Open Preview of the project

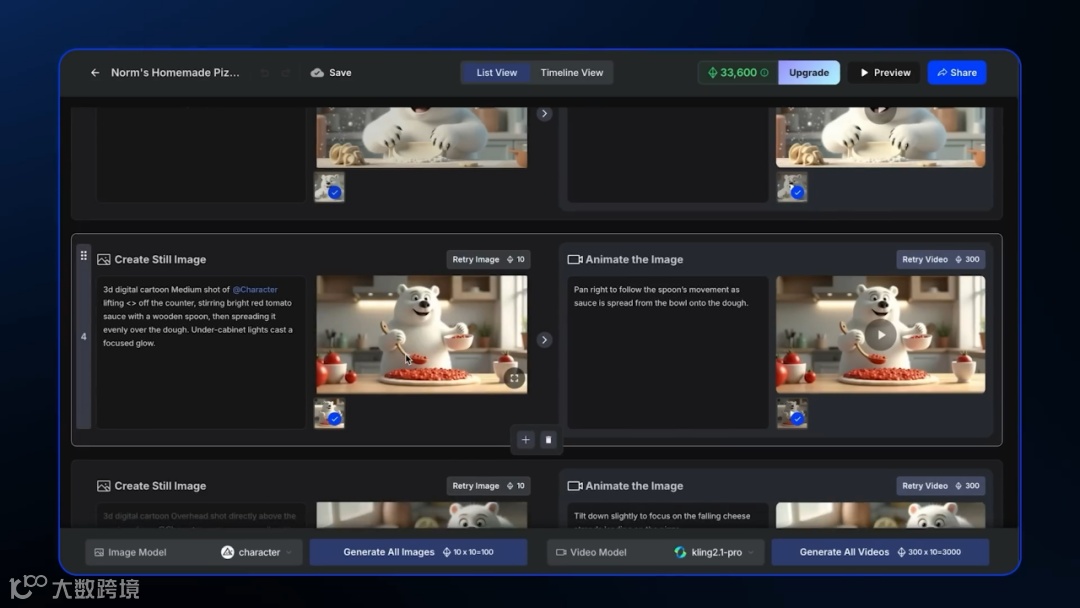pos(884,72)
